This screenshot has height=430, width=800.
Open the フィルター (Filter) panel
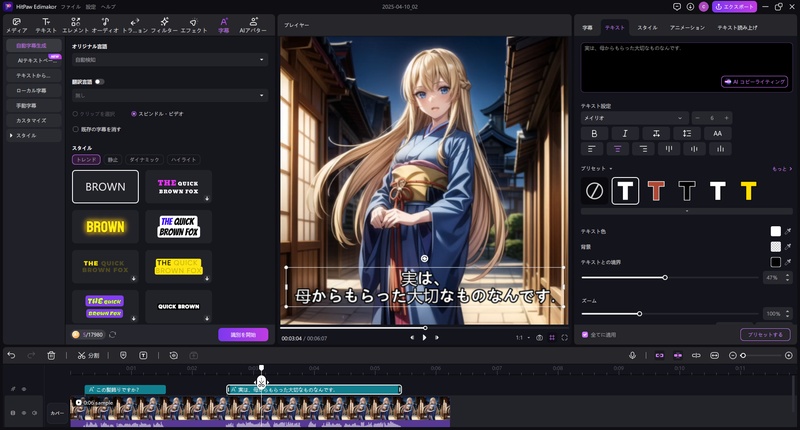164,25
